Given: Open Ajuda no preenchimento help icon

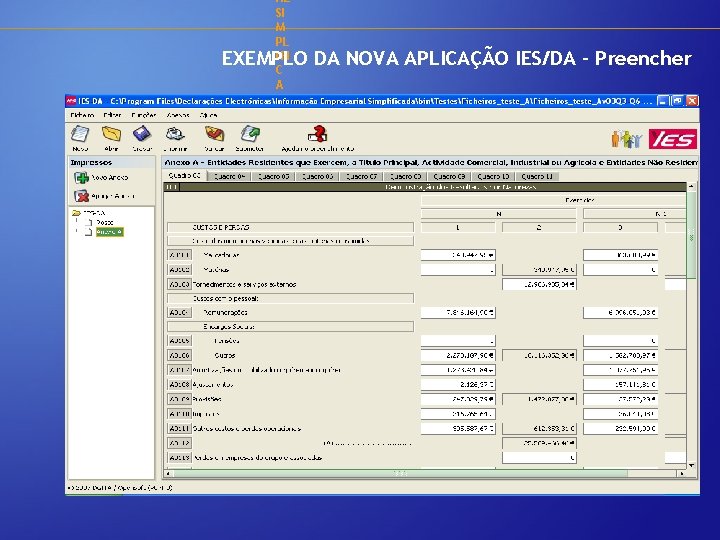Looking at the screenshot, I should coord(317,134).
